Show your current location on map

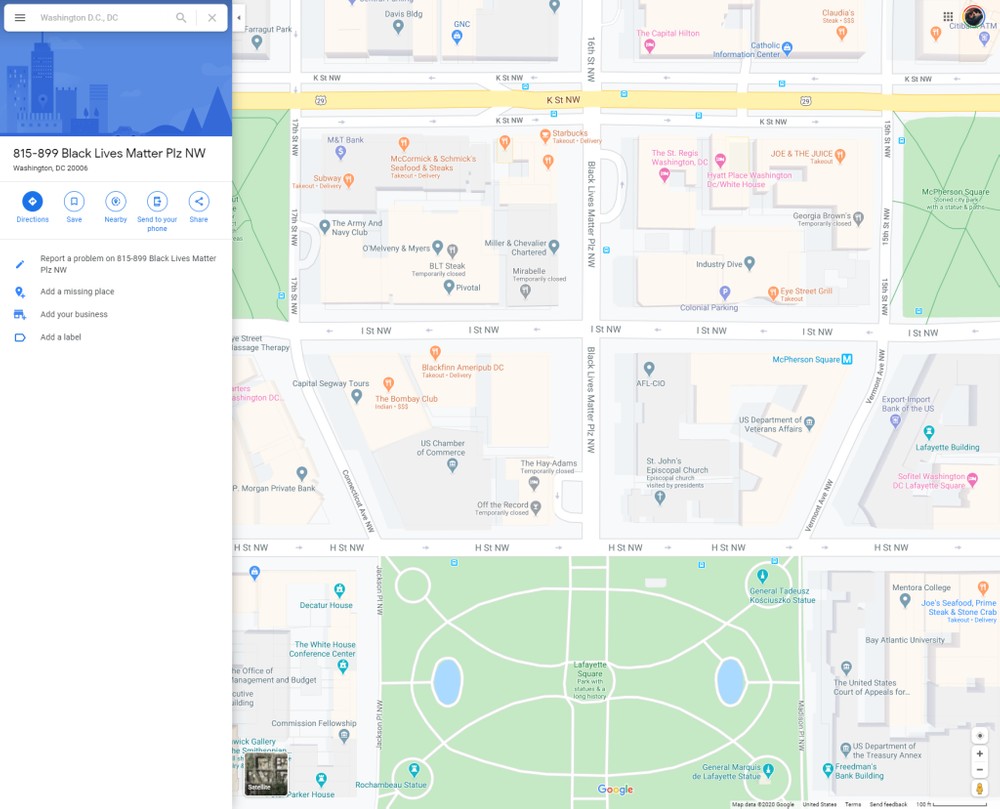coord(980,735)
